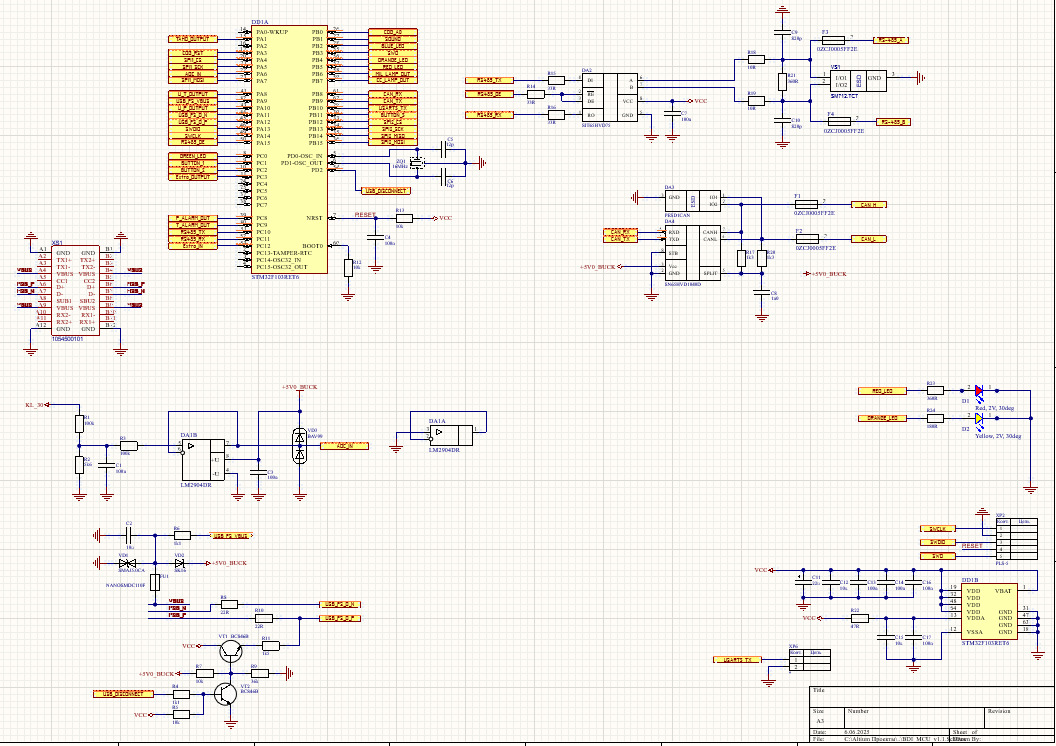This screenshot has width=1056, height=746.
Task: Select the DD1B MCU power block
Action: [989, 611]
